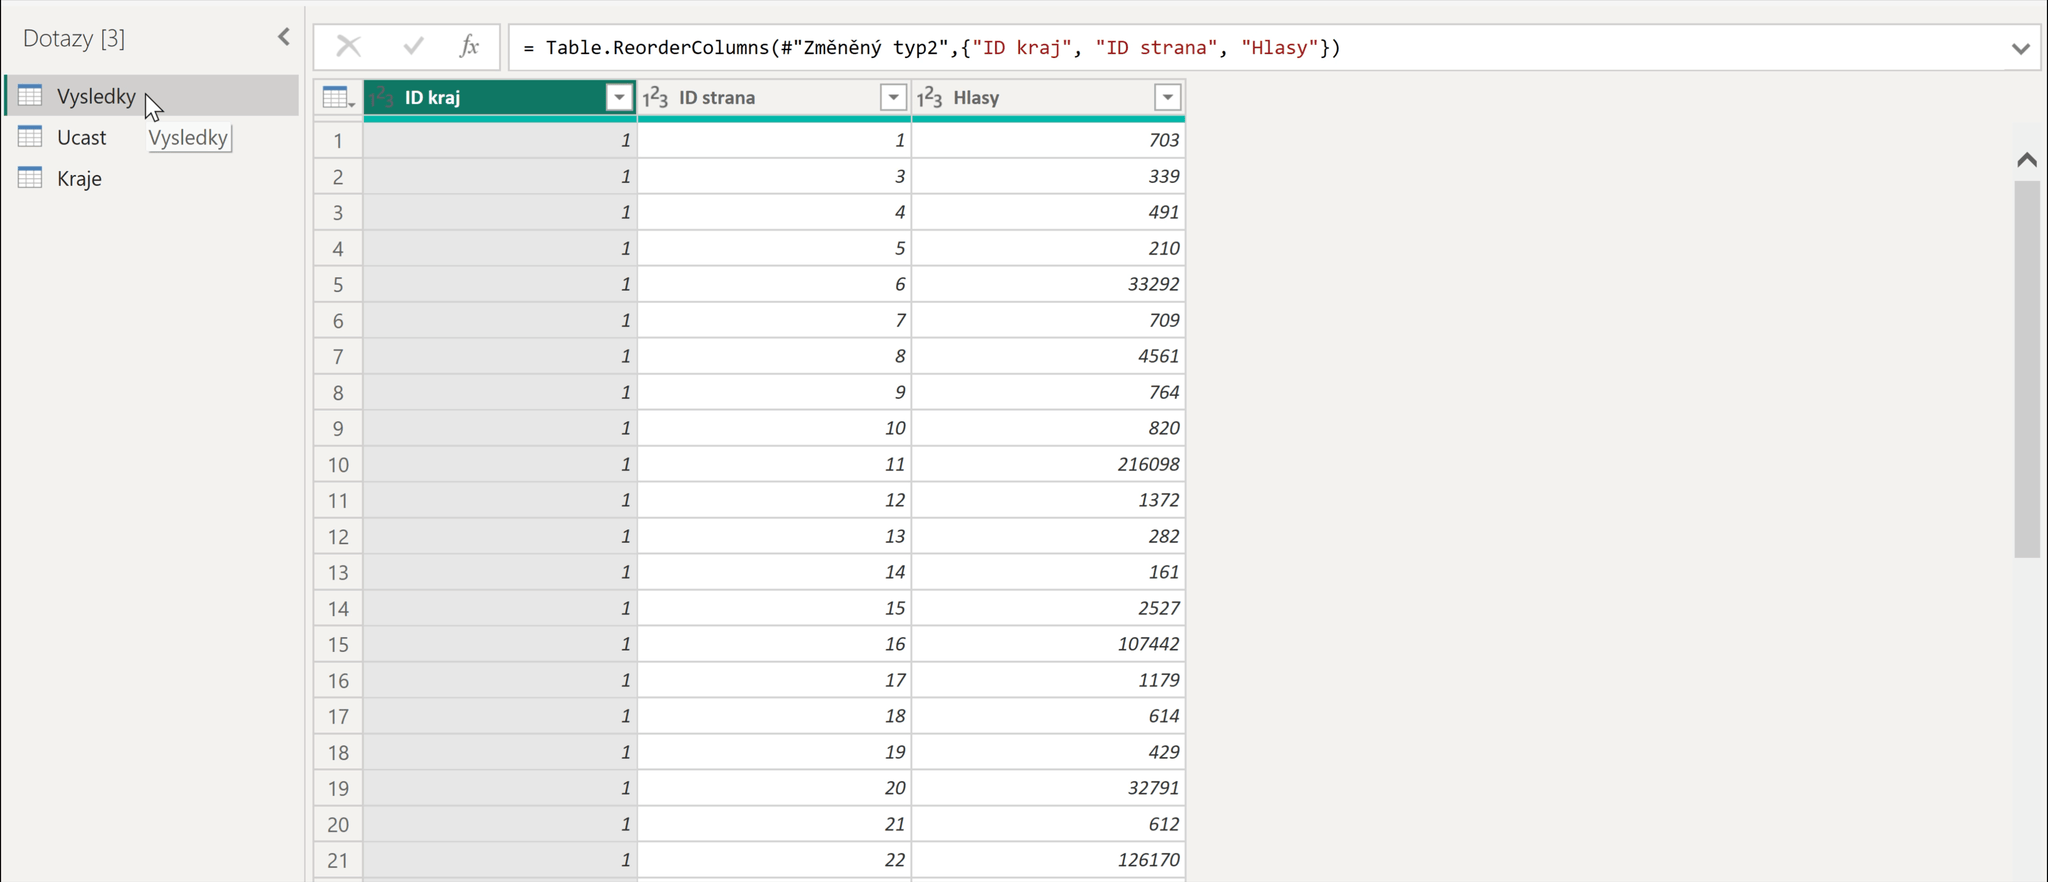The width and height of the screenshot is (2048, 882).
Task: Click the Ucast table icon
Action: [x=30, y=137]
